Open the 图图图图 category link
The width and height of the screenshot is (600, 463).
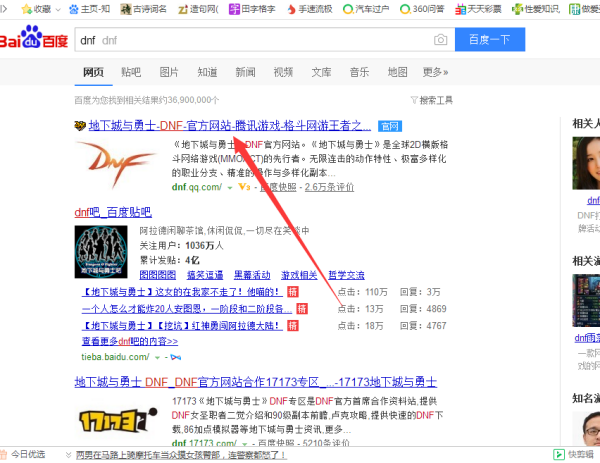(158, 275)
